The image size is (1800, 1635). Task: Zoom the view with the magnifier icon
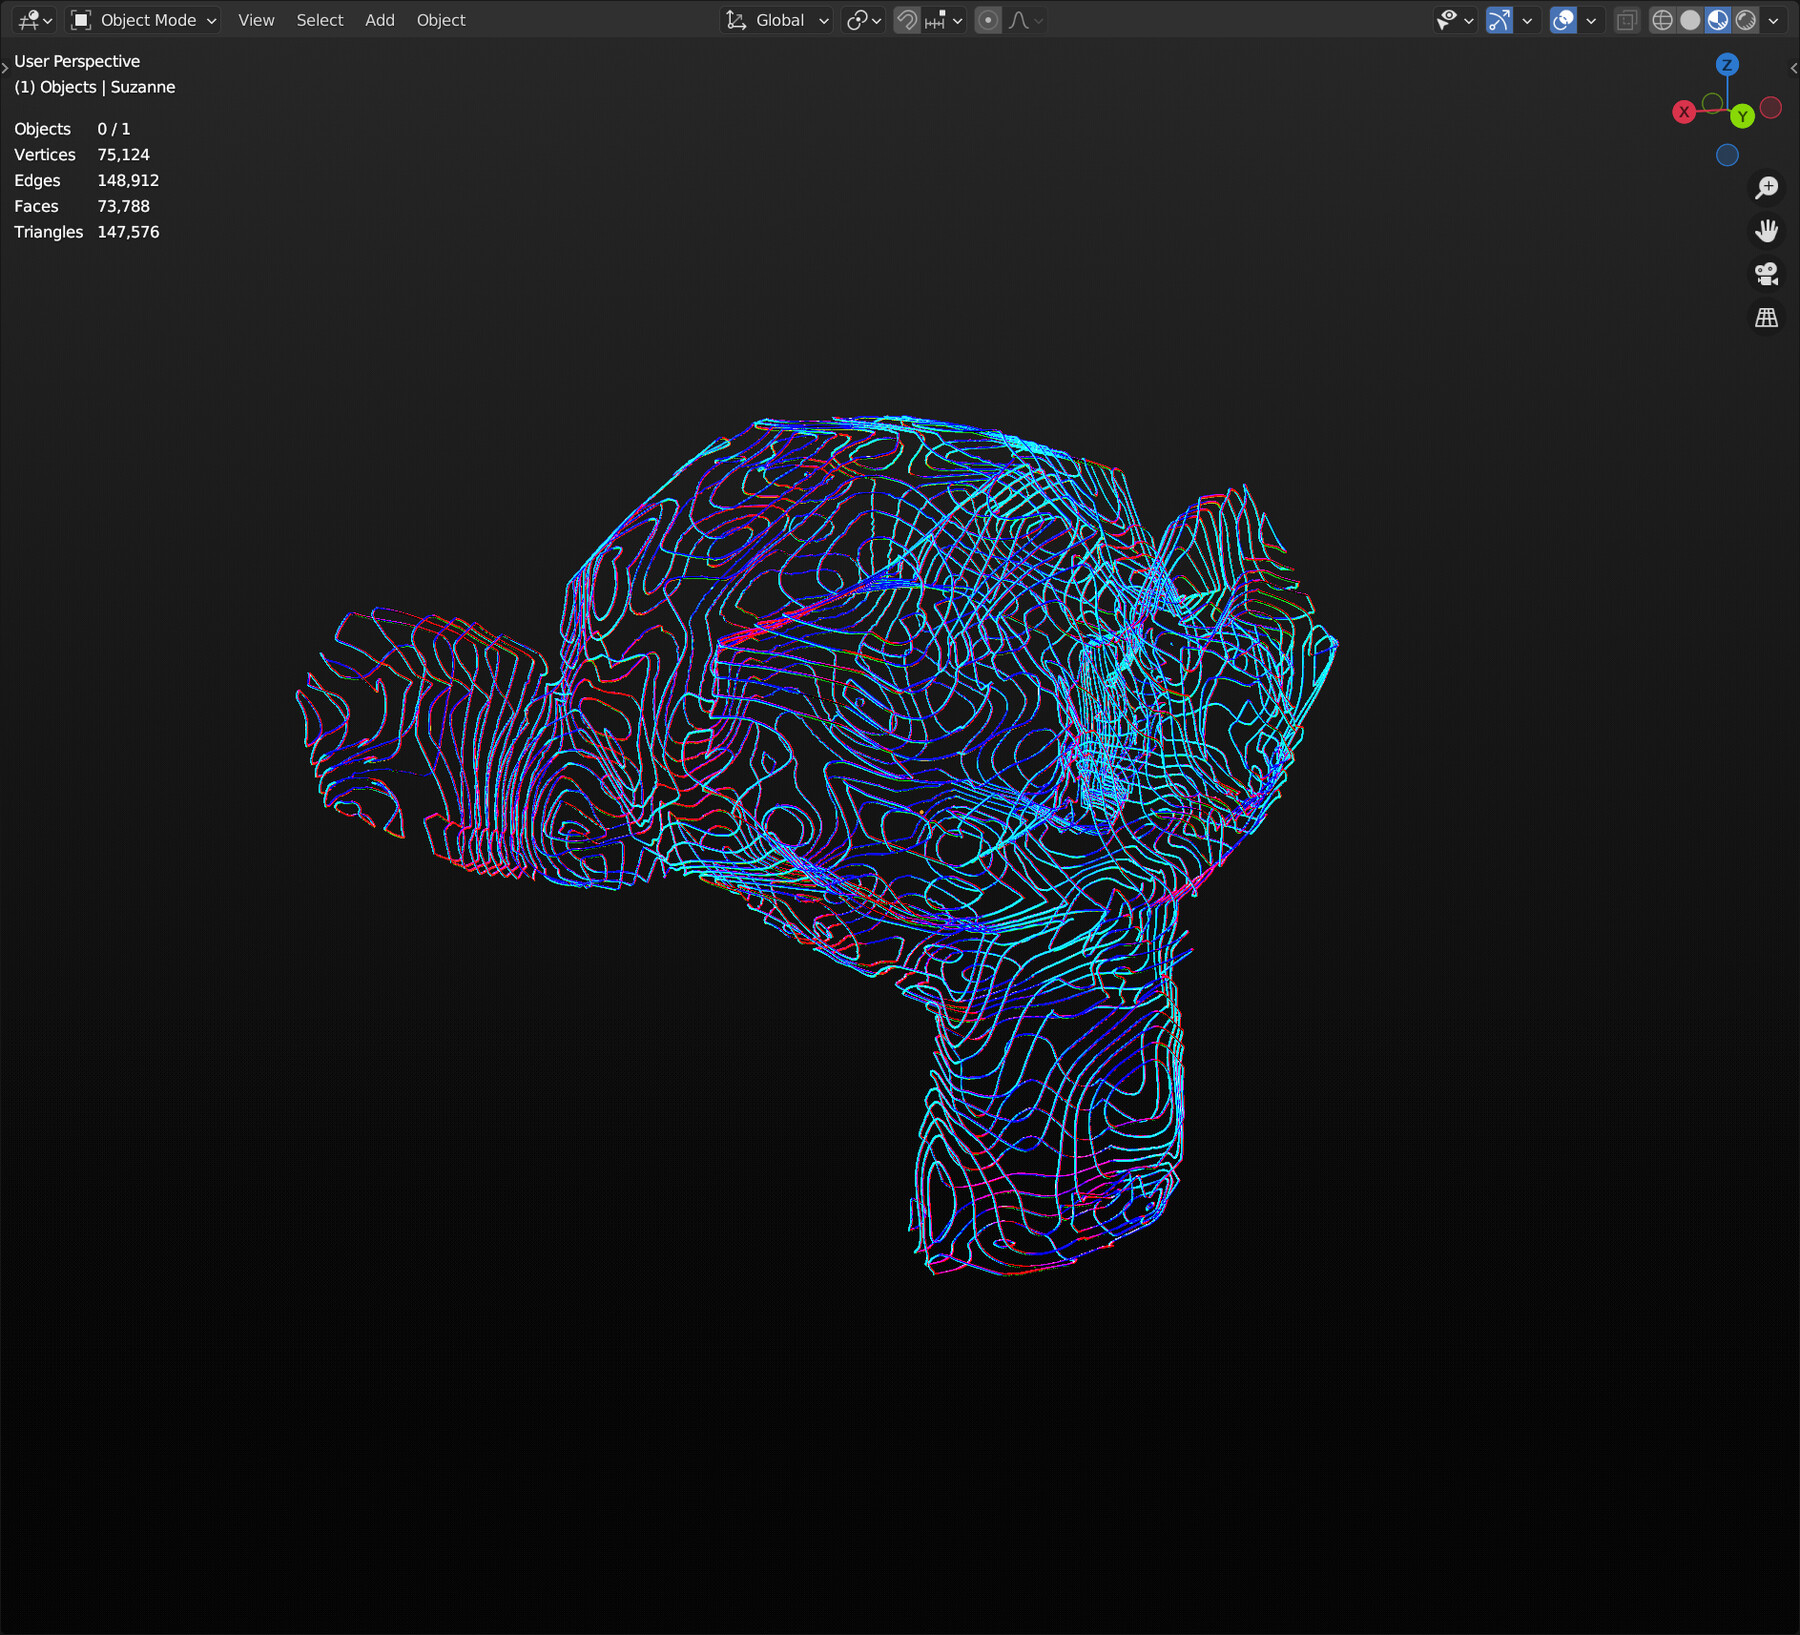pos(1766,187)
